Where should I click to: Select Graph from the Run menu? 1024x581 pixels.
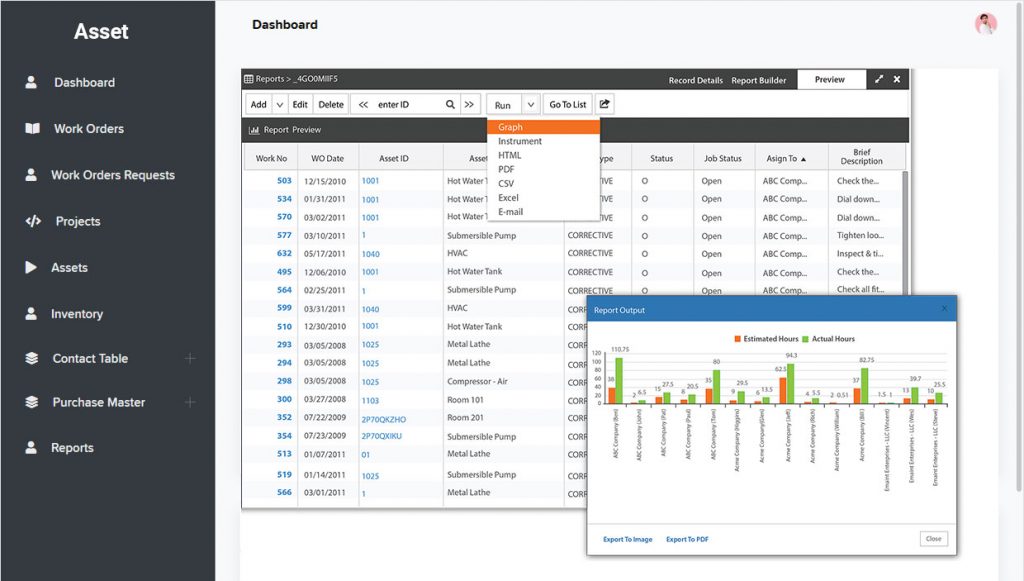(510, 127)
